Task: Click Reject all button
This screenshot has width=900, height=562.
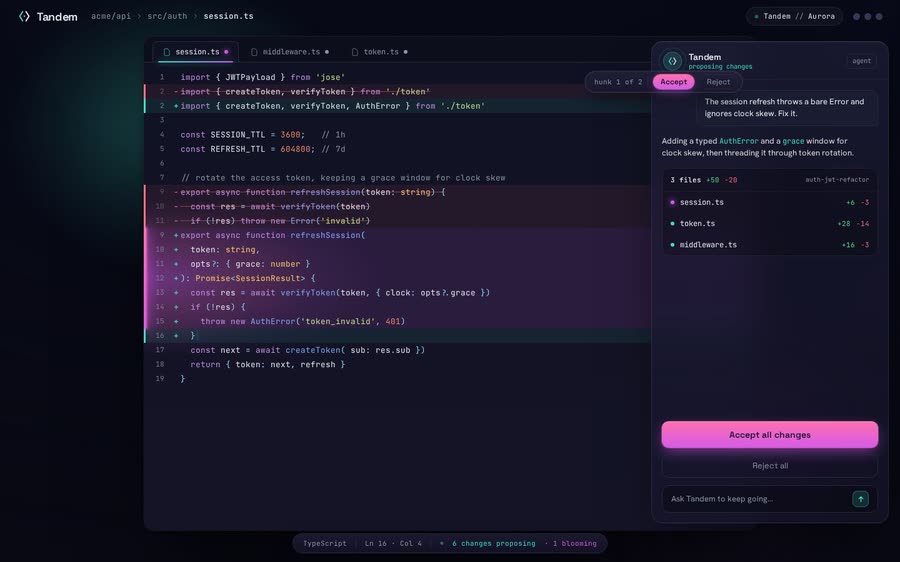Action: click(770, 466)
